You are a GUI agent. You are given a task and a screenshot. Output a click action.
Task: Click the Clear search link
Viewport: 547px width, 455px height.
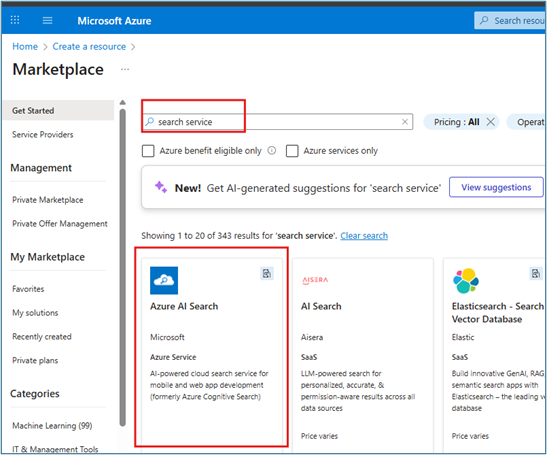(x=364, y=236)
